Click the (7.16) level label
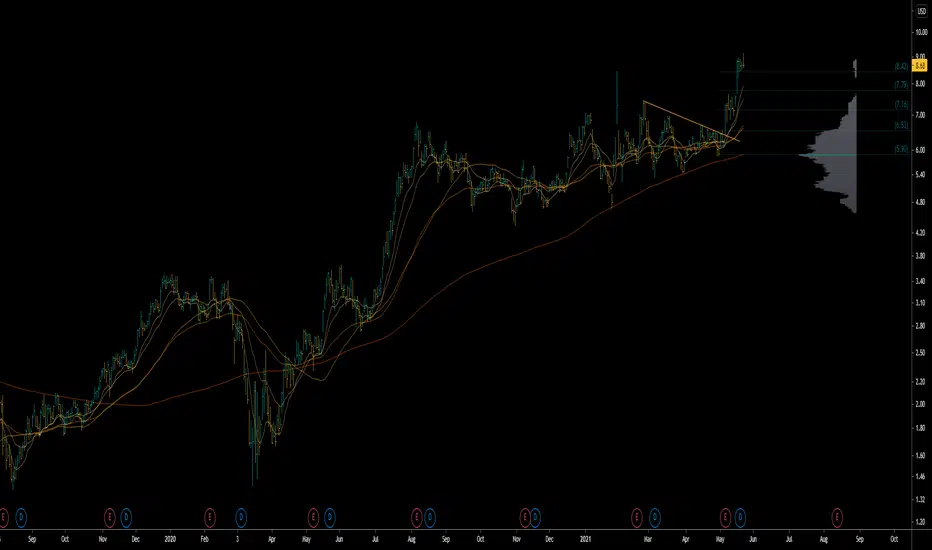 click(901, 105)
